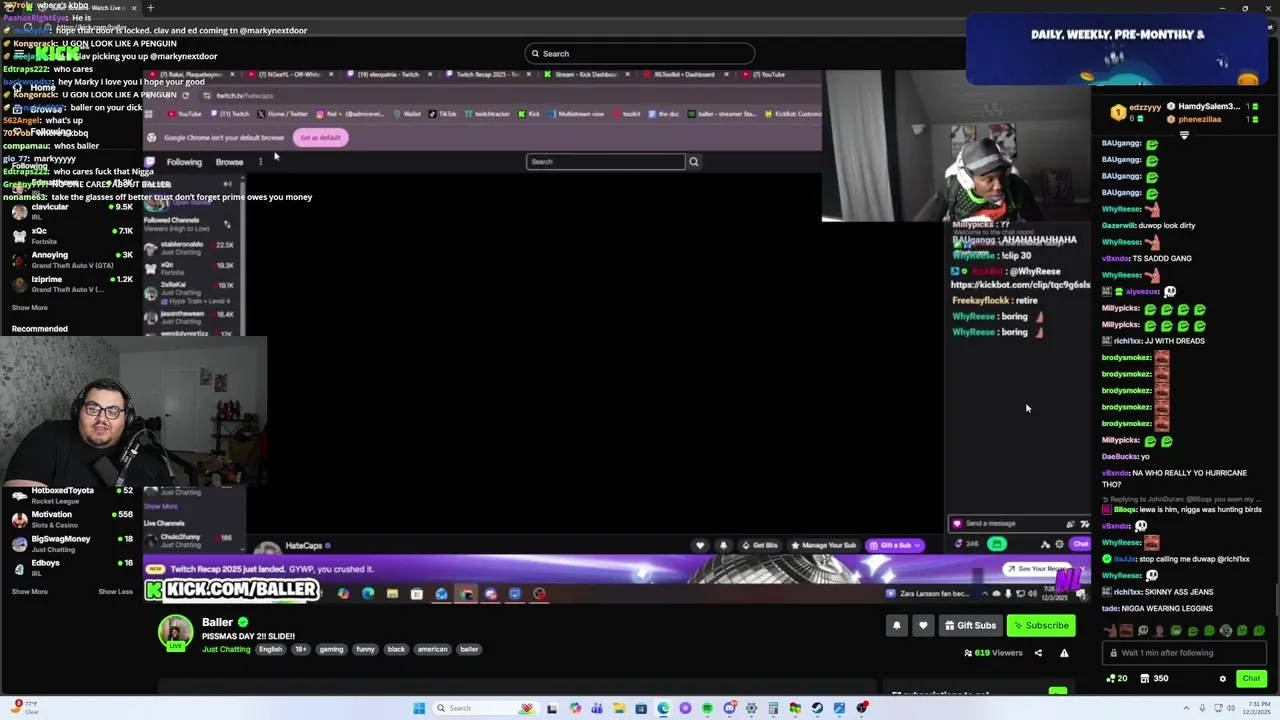Open clavicular channel in the sidebar
Viewport: 1280px width, 720px height.
70,211
